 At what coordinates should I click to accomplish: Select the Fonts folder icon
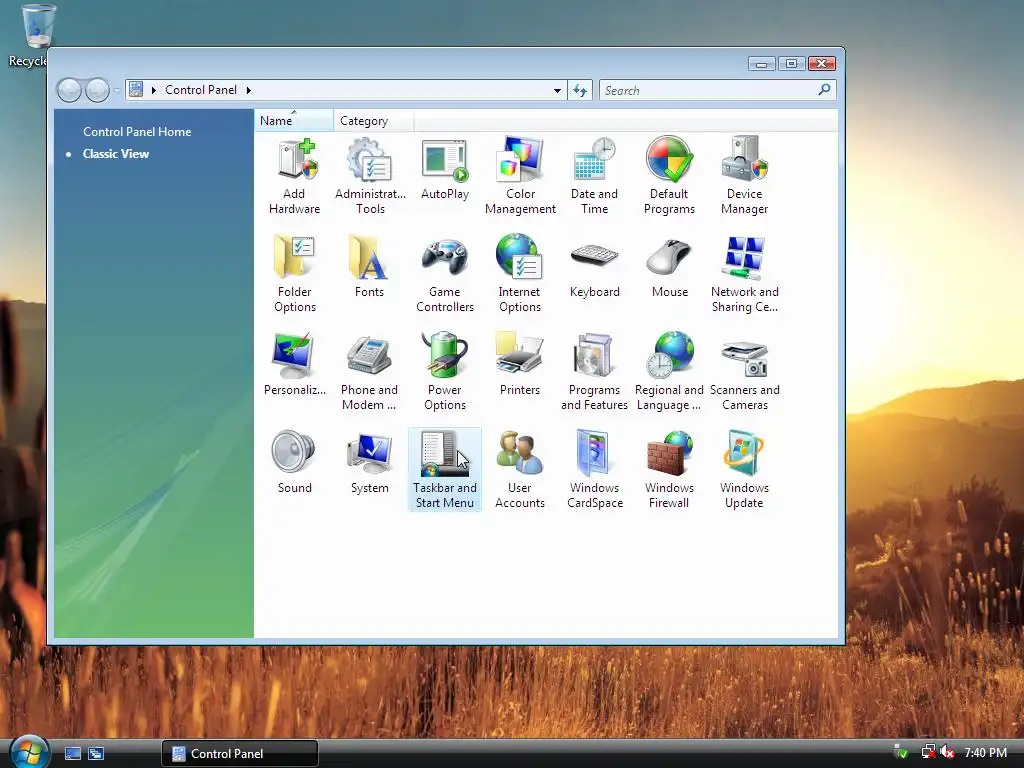point(370,267)
